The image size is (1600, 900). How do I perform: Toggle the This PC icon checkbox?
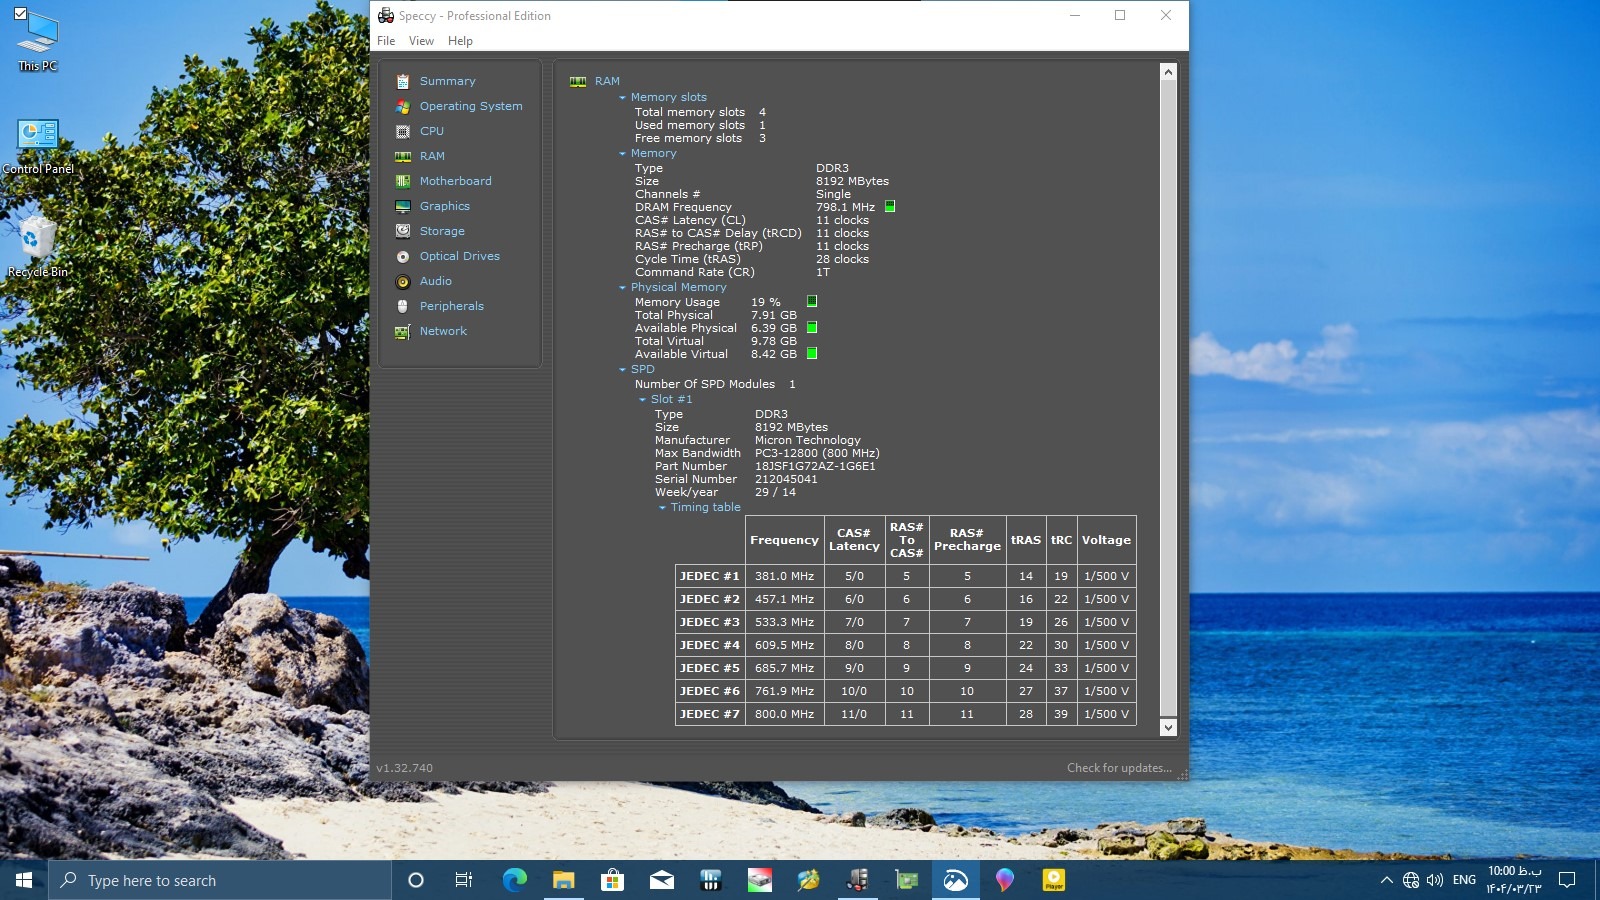coord(20,14)
